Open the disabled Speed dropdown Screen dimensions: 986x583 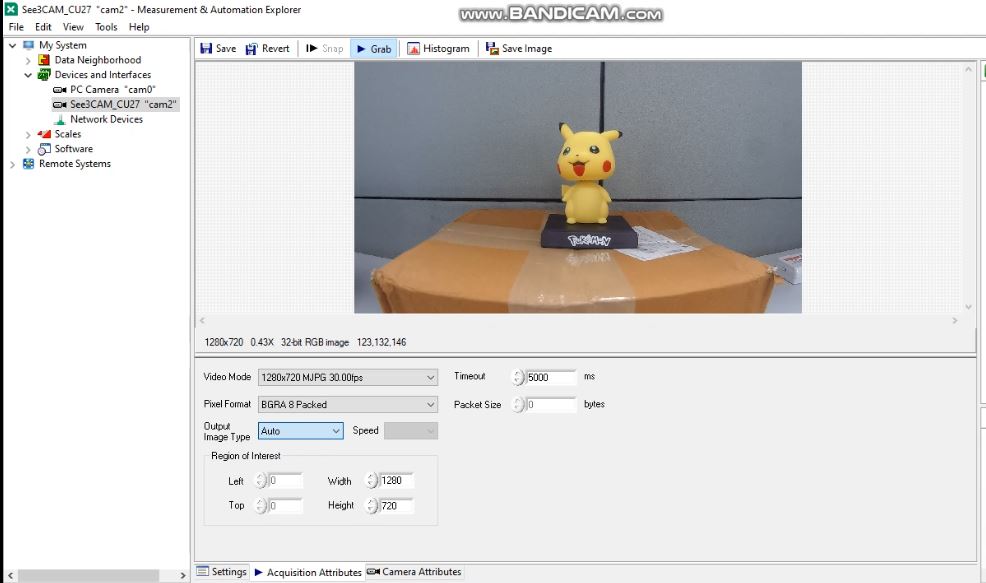pyautogui.click(x=411, y=431)
